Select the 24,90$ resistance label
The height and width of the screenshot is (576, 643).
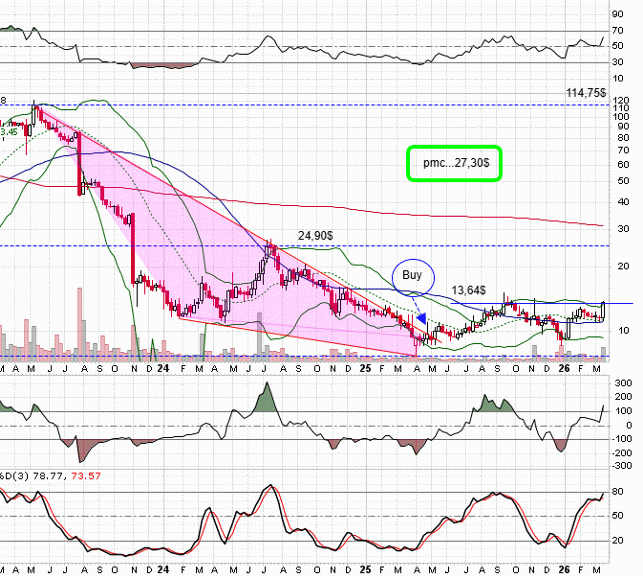point(316,235)
